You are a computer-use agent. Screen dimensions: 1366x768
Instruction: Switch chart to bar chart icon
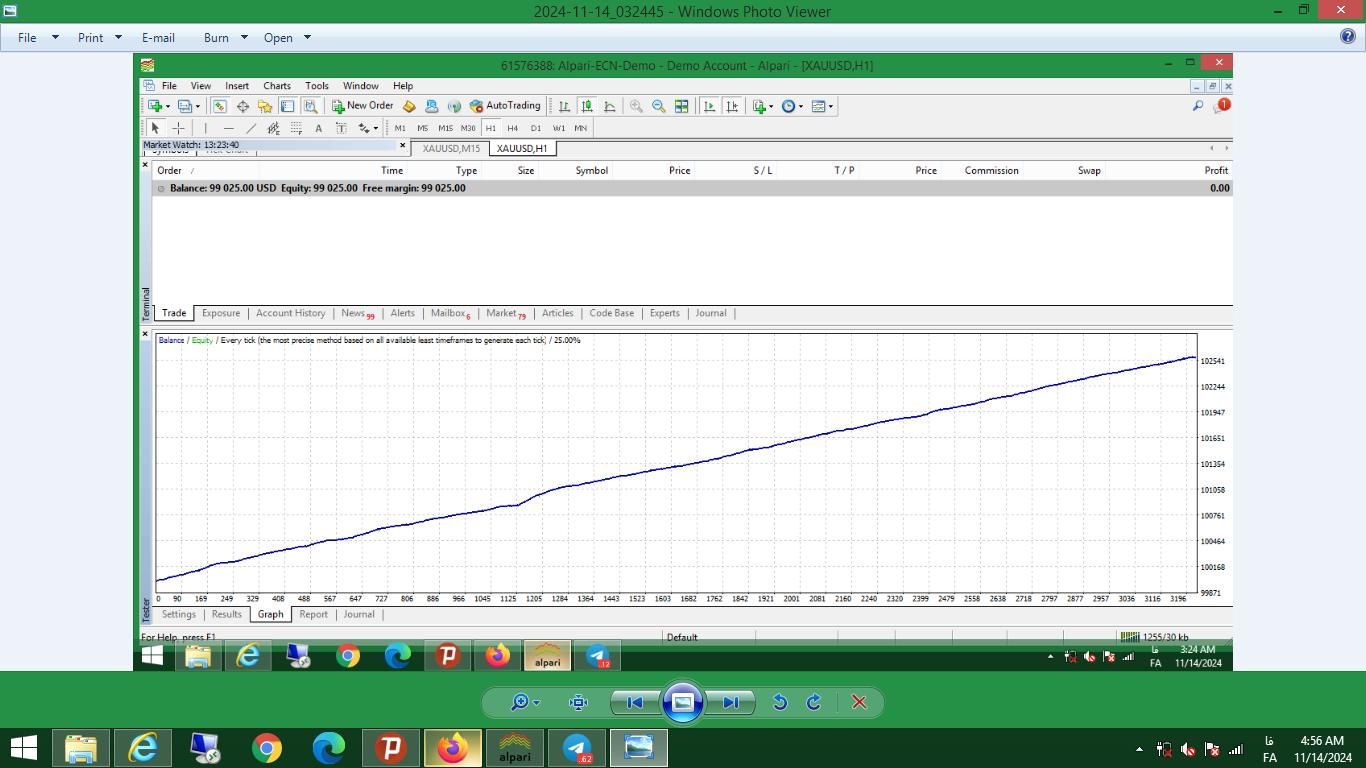564,106
